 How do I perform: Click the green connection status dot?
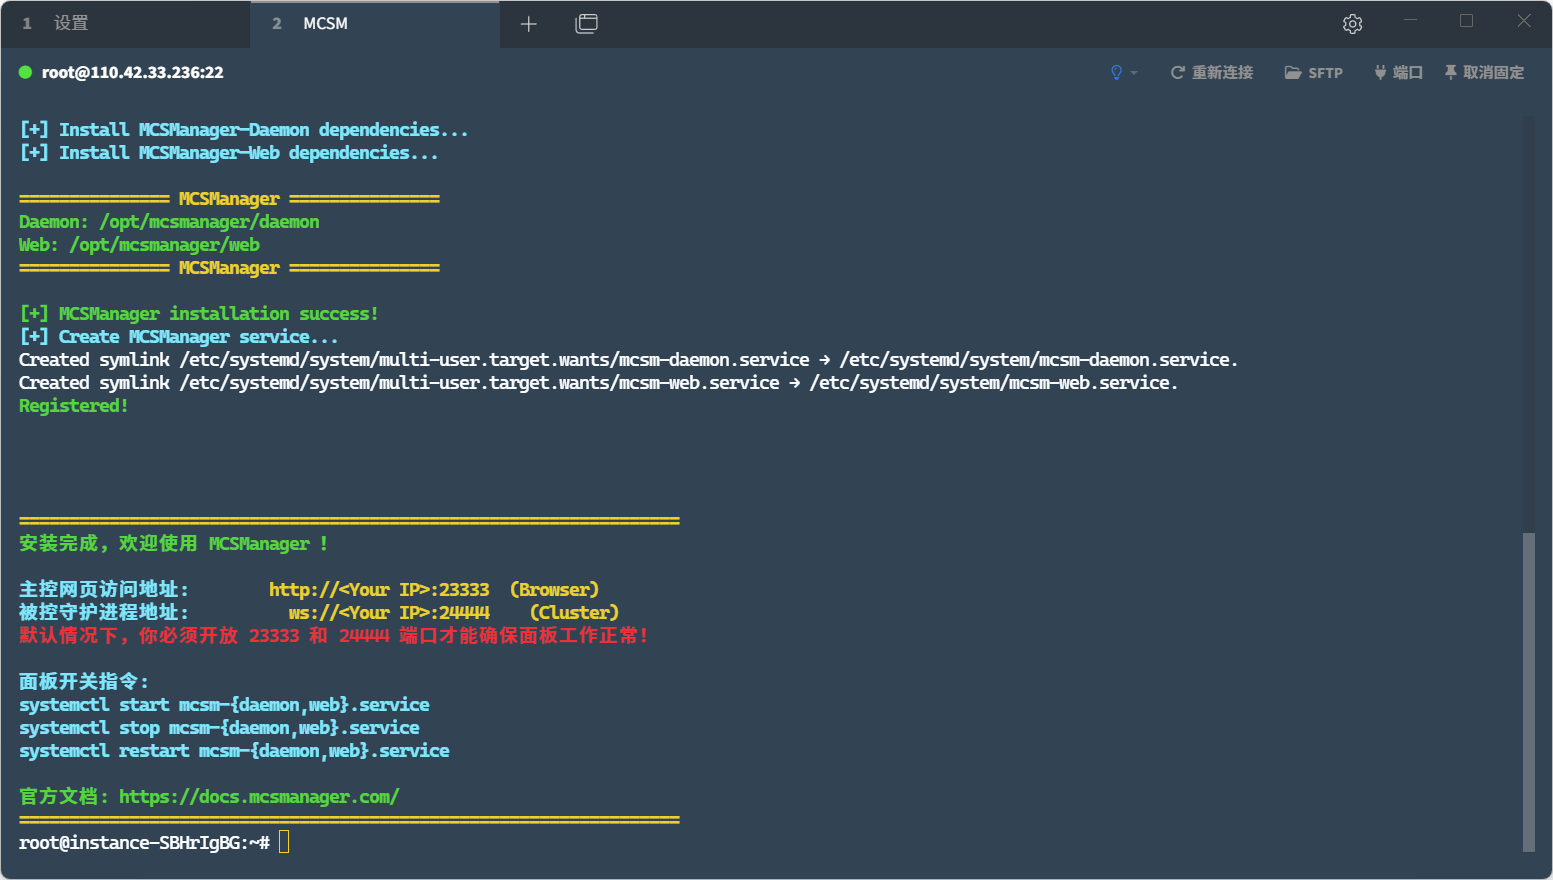click(x=25, y=72)
